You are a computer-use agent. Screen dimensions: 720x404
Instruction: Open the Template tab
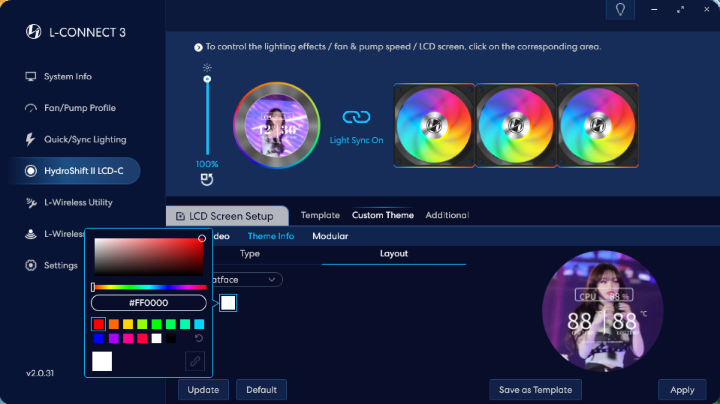(320, 215)
